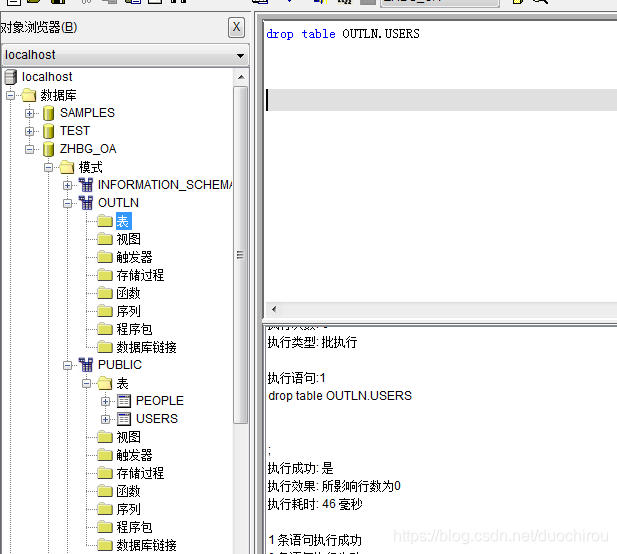Click the INFORMATION_SCHEMA schema icon
This screenshot has height=554, width=617.
click(86, 185)
